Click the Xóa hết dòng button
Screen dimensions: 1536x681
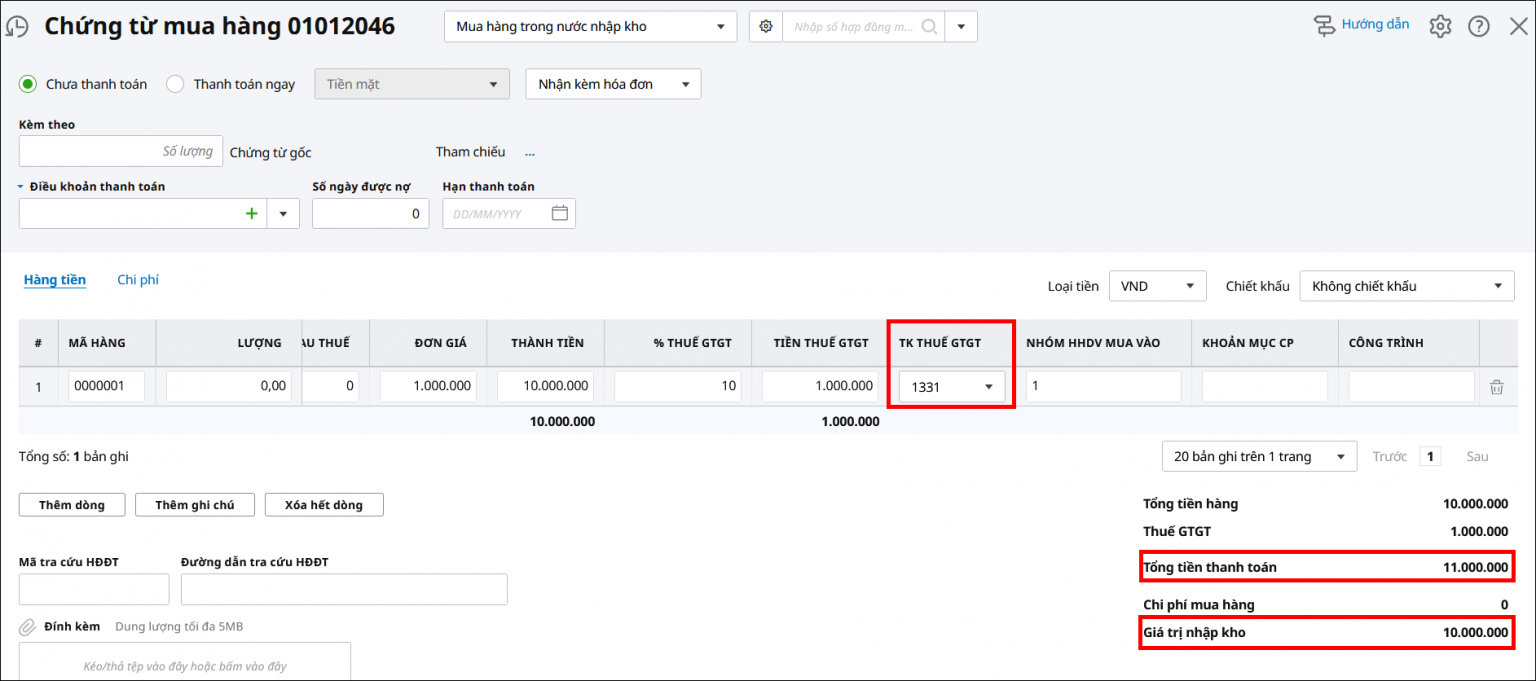pyautogui.click(x=324, y=505)
